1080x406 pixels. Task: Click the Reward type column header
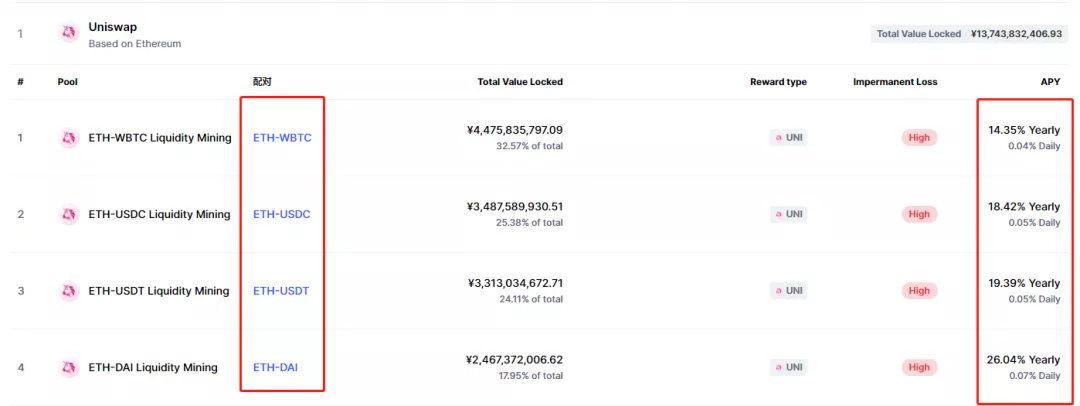[x=778, y=81]
